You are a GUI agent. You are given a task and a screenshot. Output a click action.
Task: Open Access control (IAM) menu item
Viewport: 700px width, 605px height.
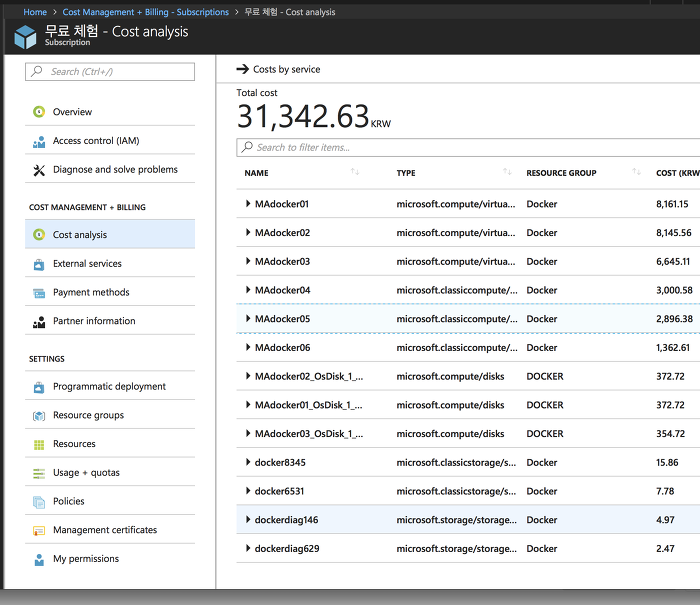[110, 141]
